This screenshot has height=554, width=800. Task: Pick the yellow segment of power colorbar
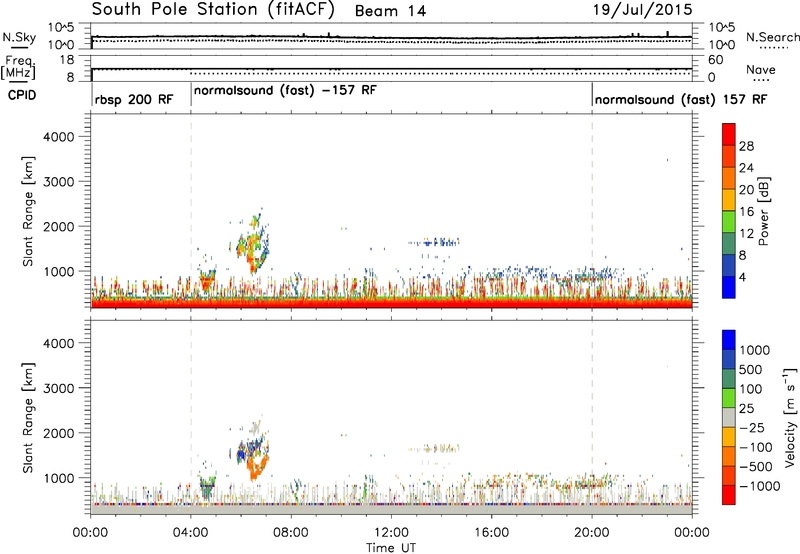729,200
